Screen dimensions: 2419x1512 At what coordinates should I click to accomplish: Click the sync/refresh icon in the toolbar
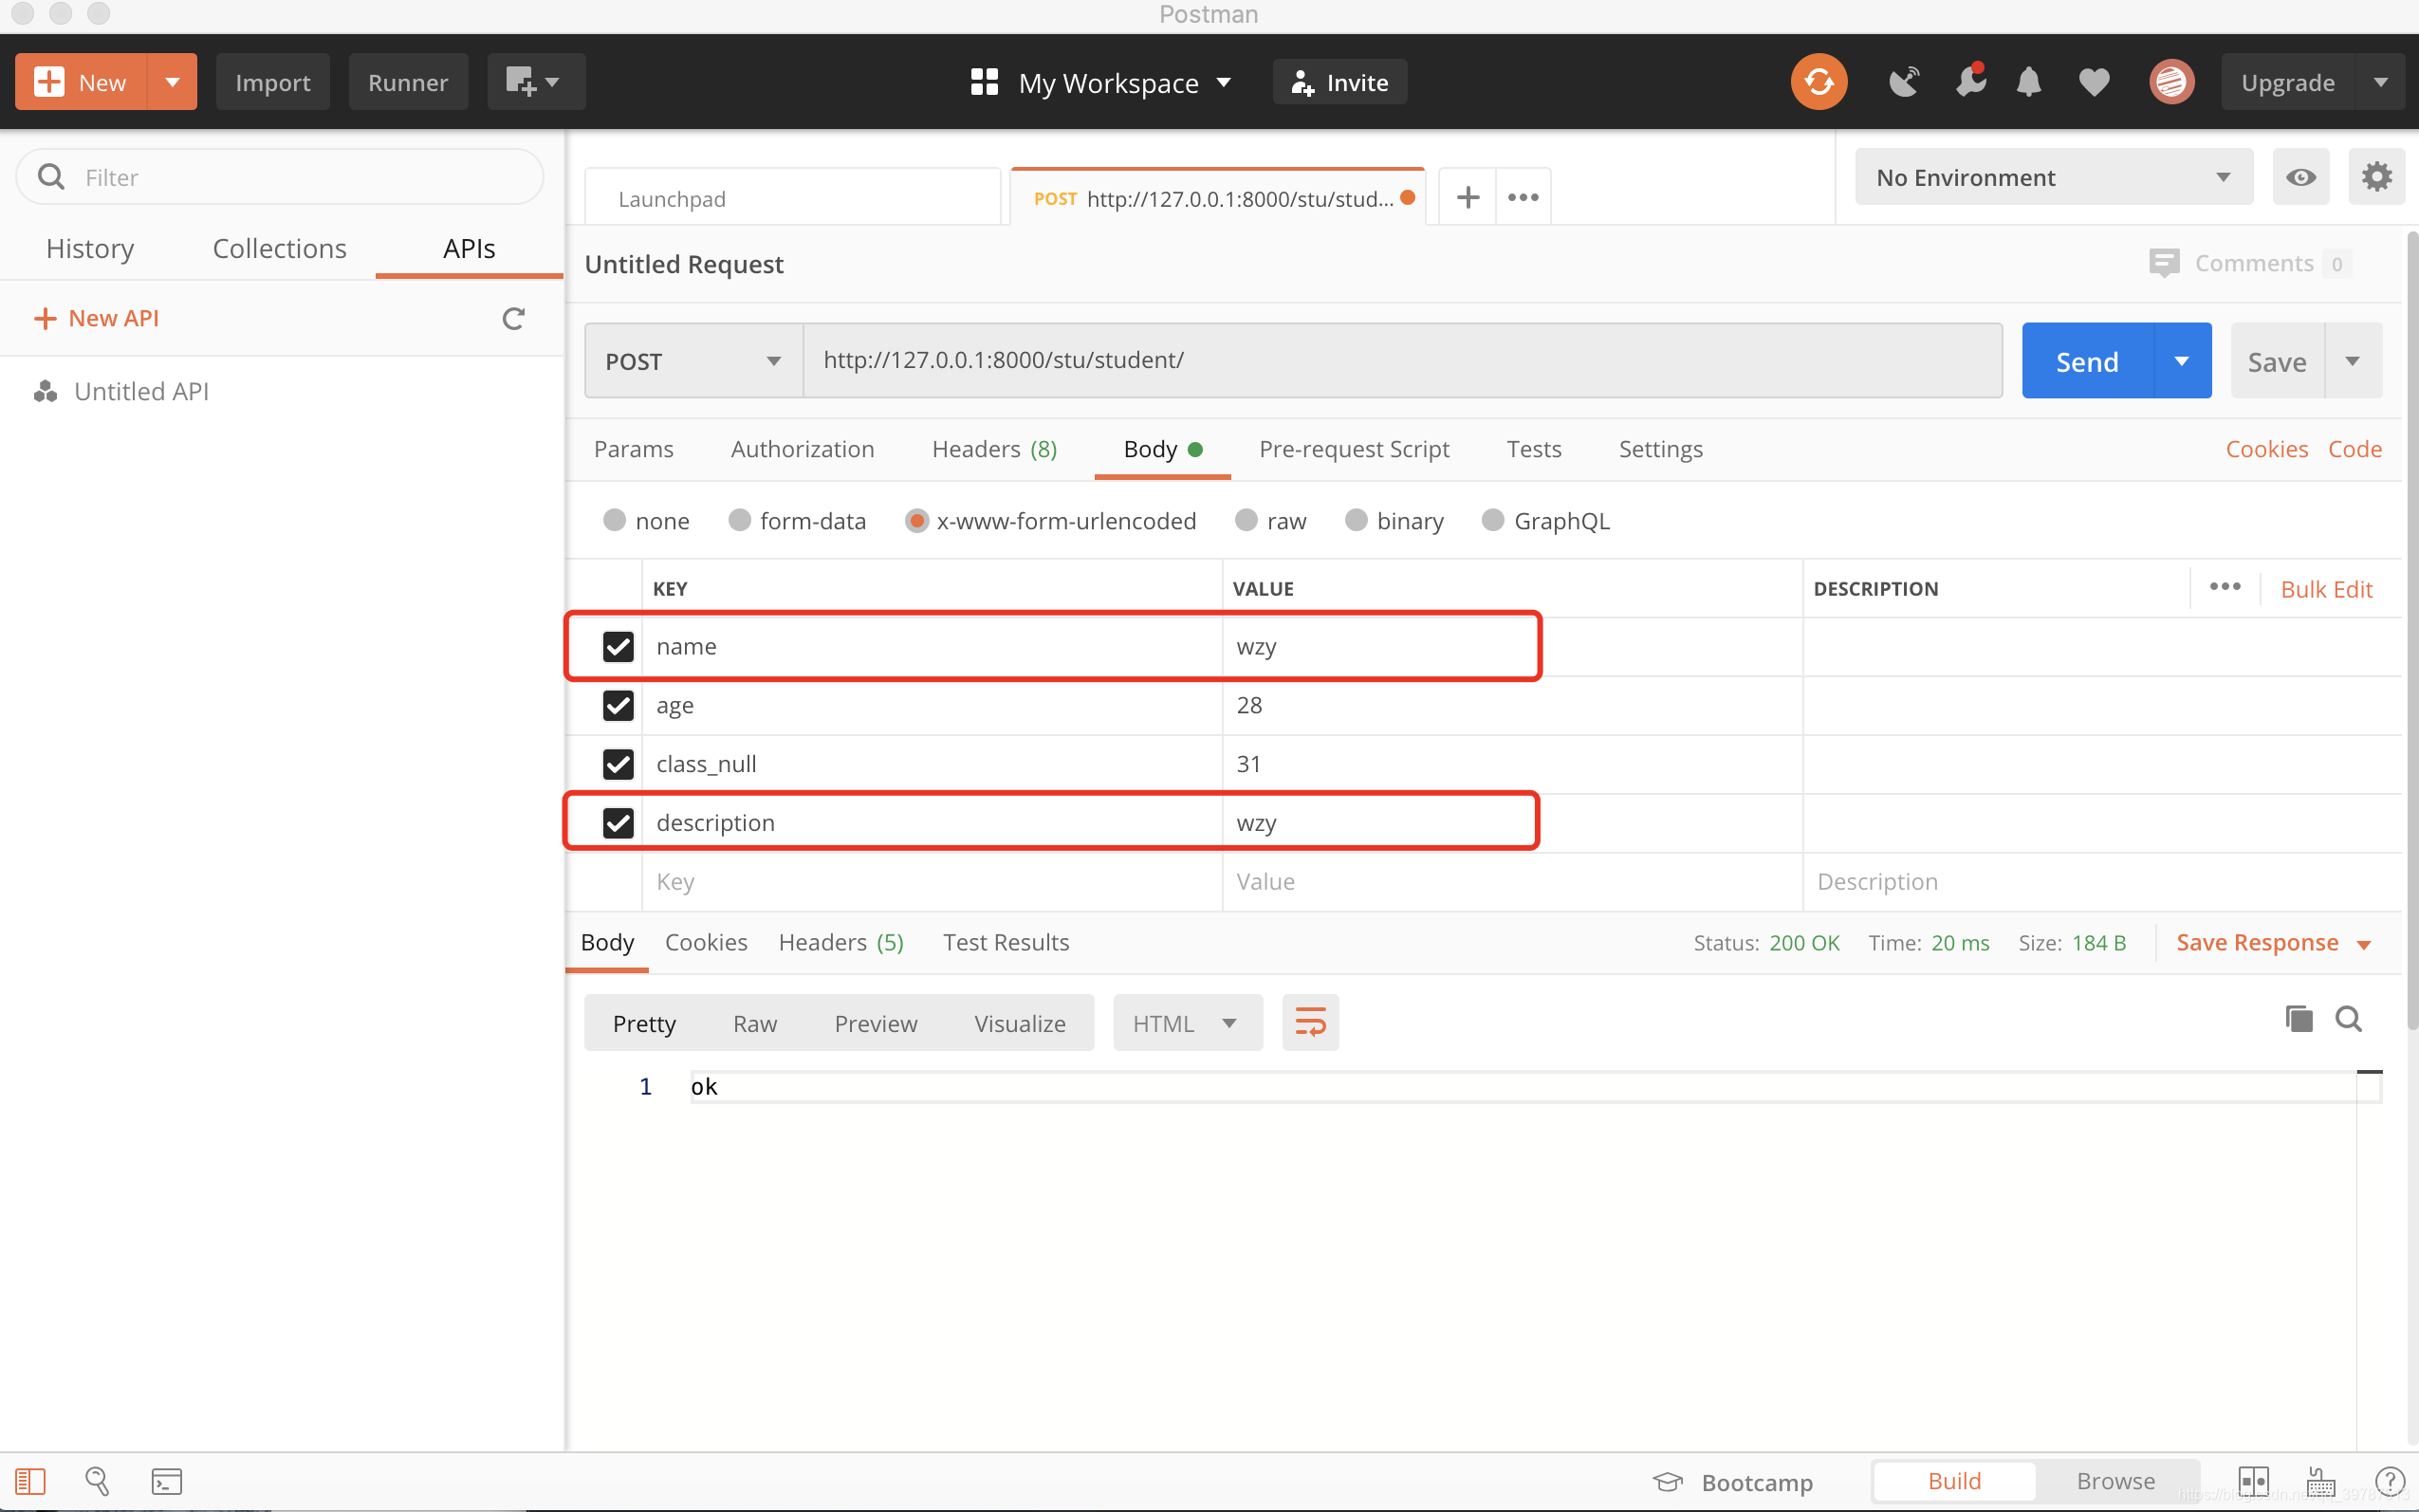pyautogui.click(x=1817, y=80)
